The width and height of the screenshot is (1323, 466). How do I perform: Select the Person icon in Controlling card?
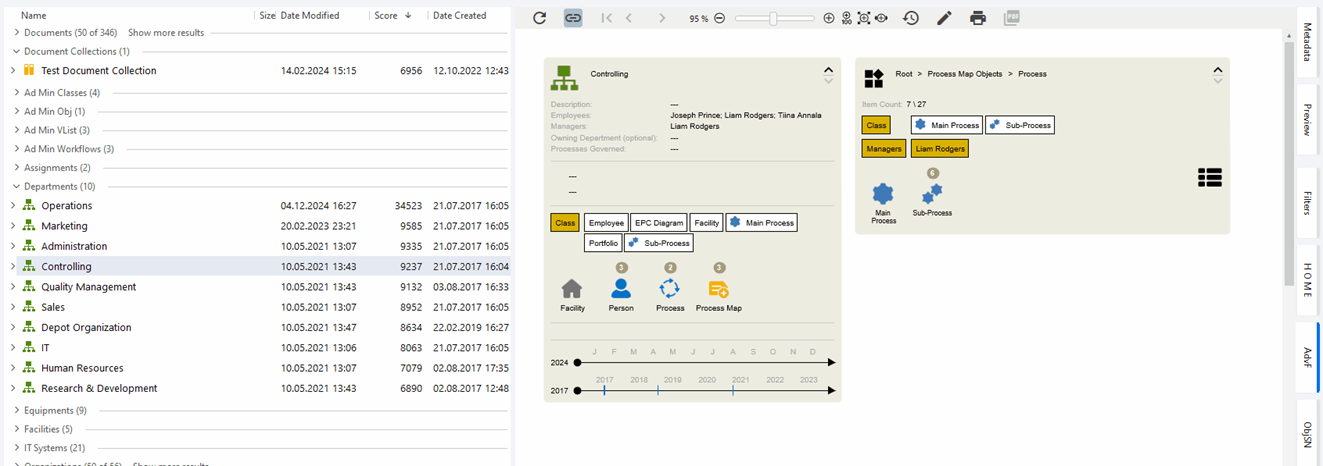click(621, 289)
